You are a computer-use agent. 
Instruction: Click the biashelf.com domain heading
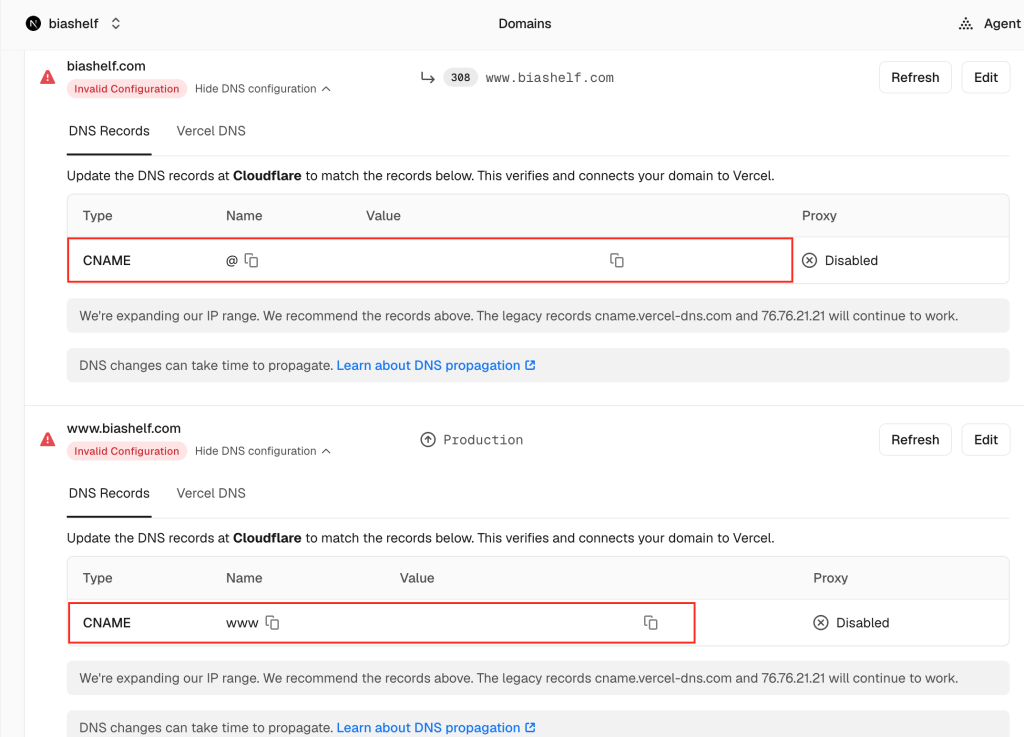106,66
